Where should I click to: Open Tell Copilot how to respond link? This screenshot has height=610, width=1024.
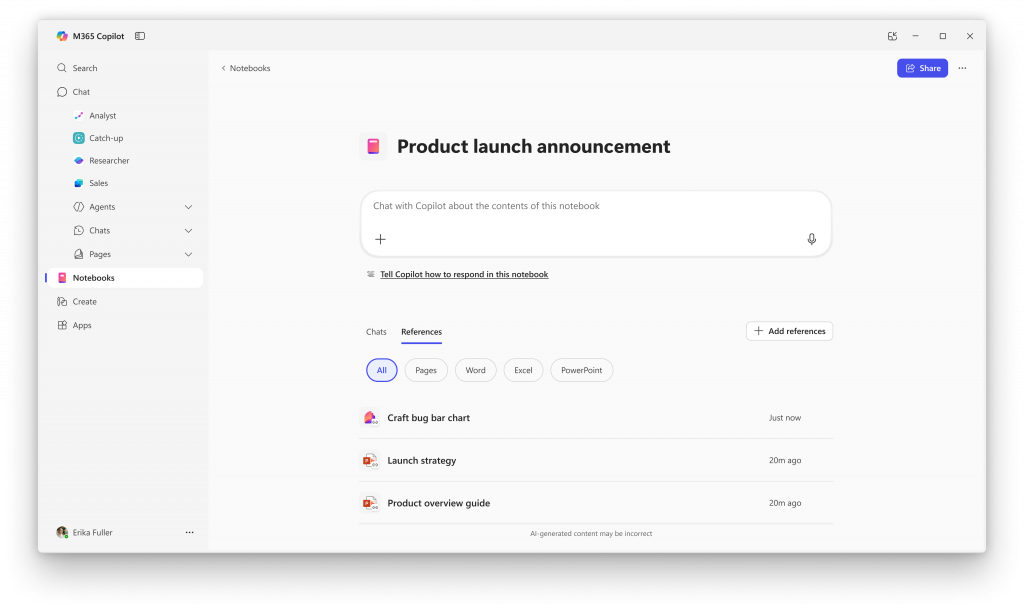pyautogui.click(x=464, y=274)
